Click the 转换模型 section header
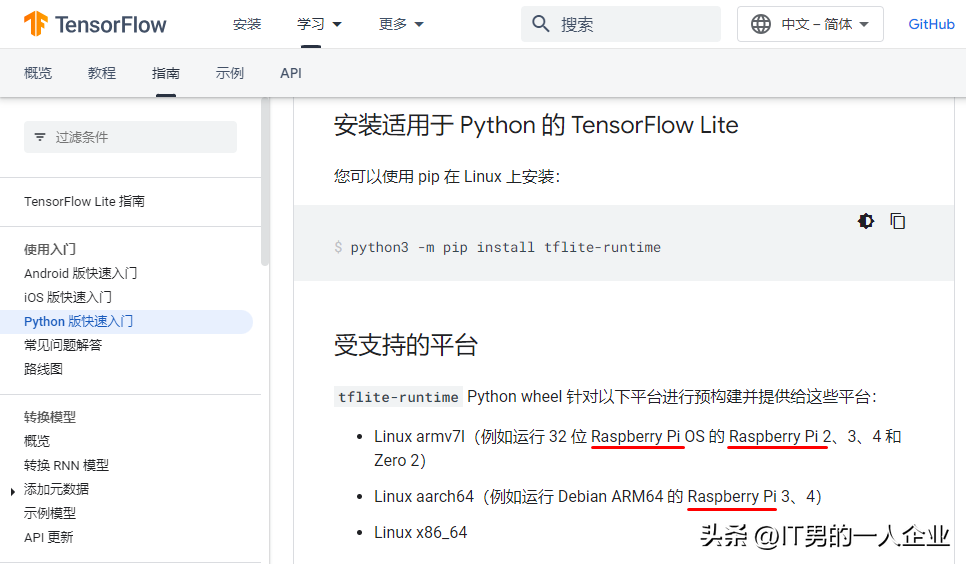 click(50, 417)
